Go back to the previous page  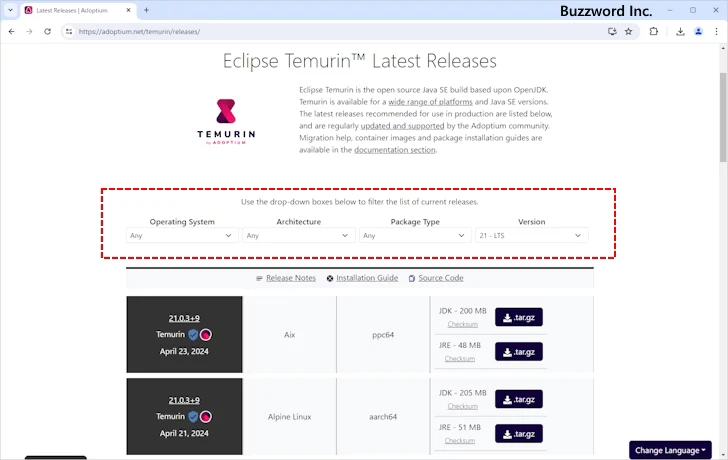coord(12,32)
